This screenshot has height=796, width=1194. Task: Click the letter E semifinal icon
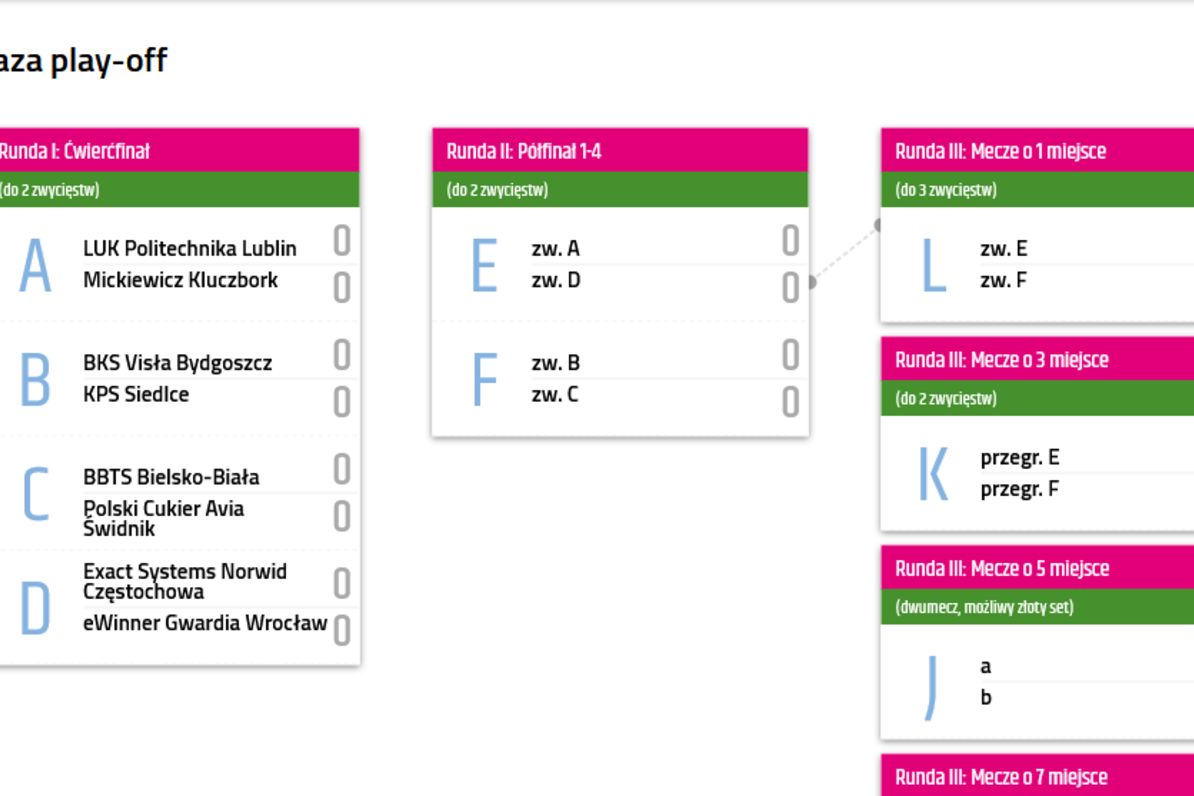[484, 266]
